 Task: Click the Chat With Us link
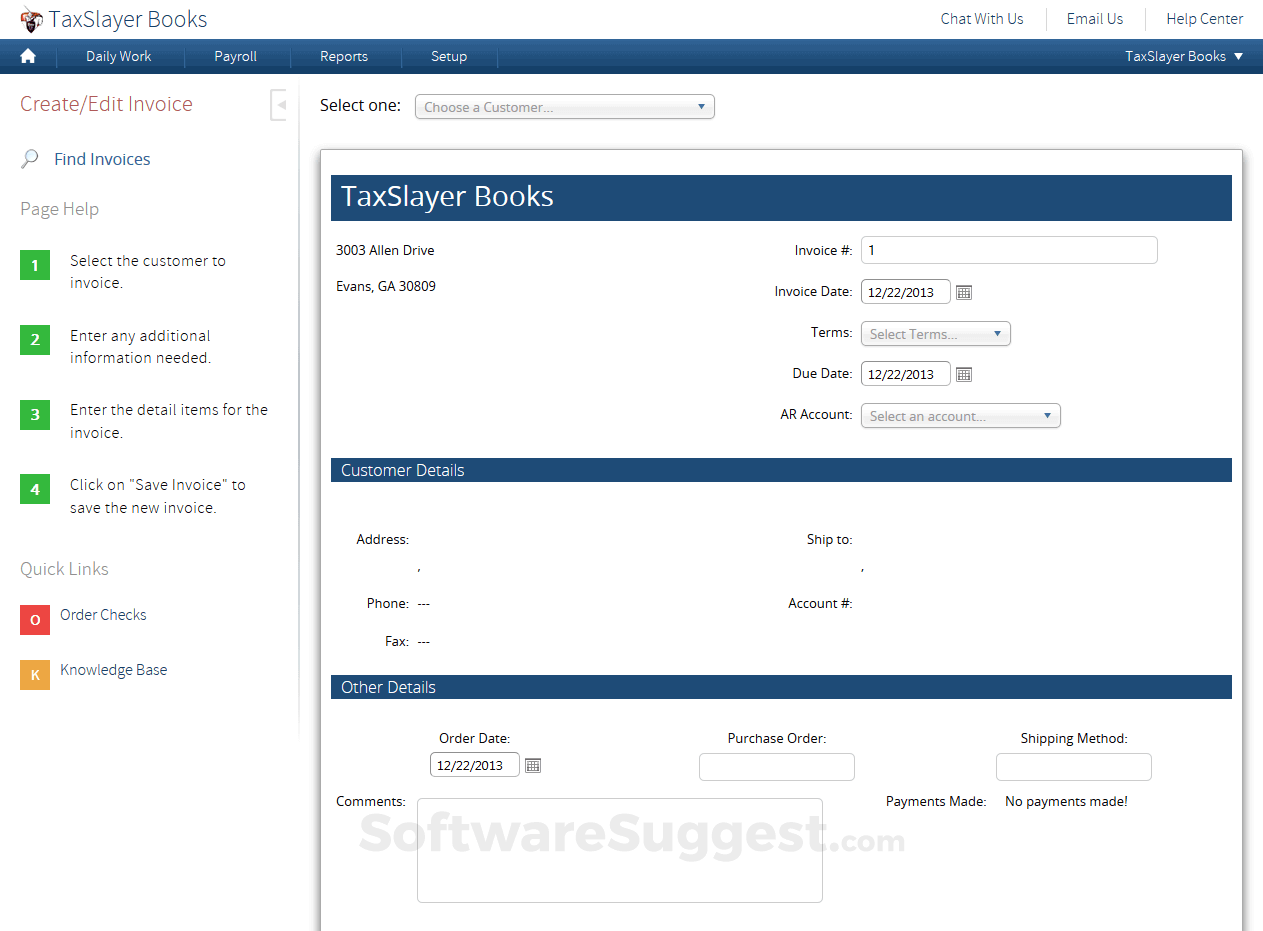point(981,18)
